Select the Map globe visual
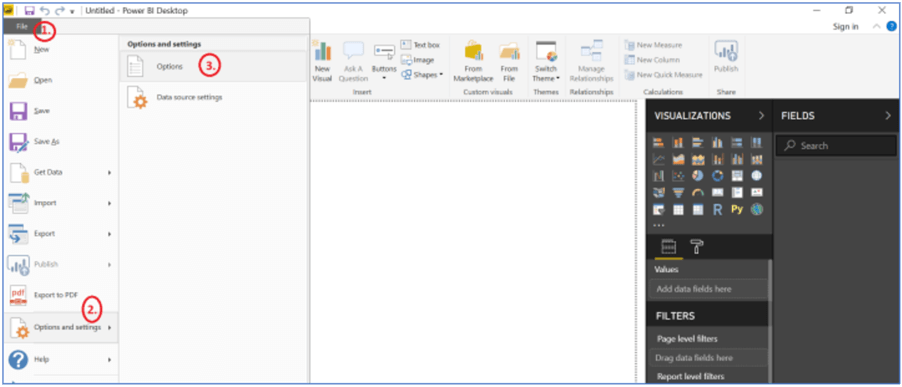Image resolution: width=902 pixels, height=387 pixels. 757,176
